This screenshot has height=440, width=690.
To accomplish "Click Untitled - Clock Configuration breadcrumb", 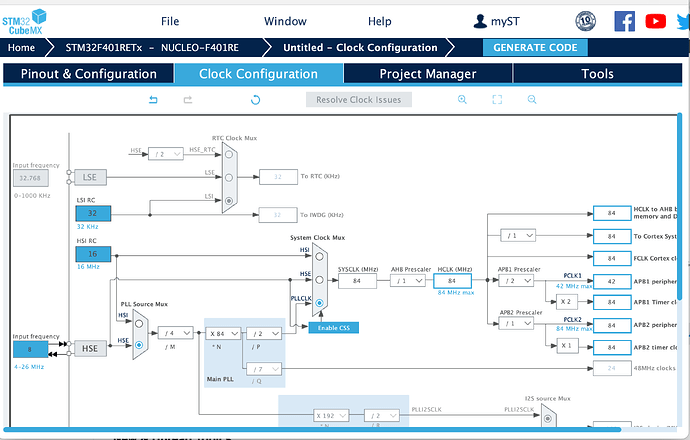I will point(360,48).
